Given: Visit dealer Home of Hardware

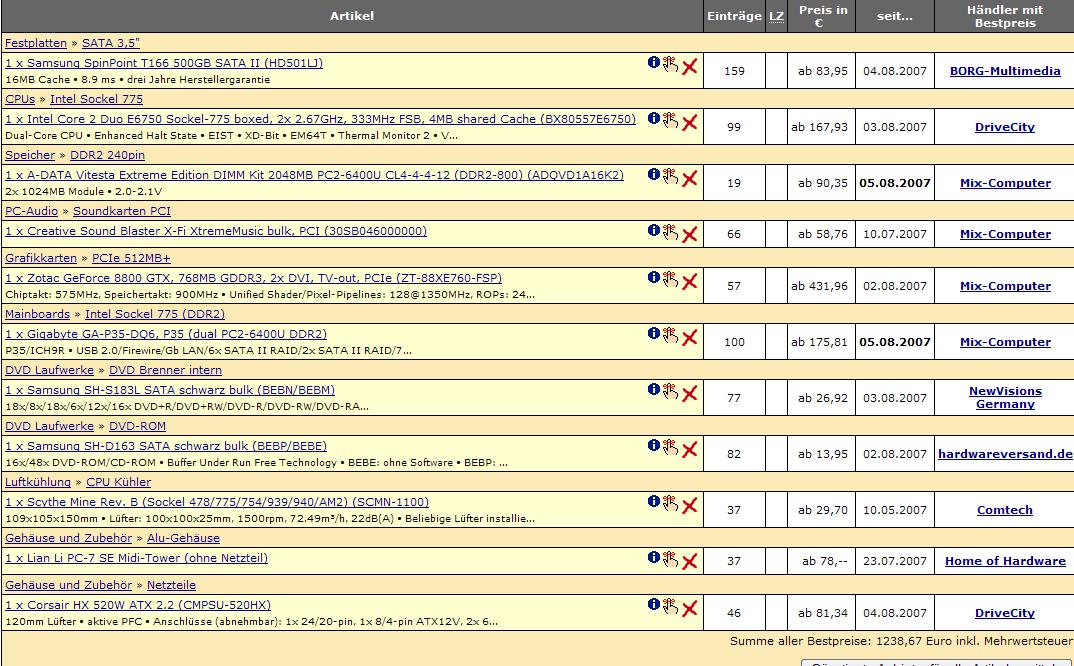Looking at the screenshot, I should 1005,561.
